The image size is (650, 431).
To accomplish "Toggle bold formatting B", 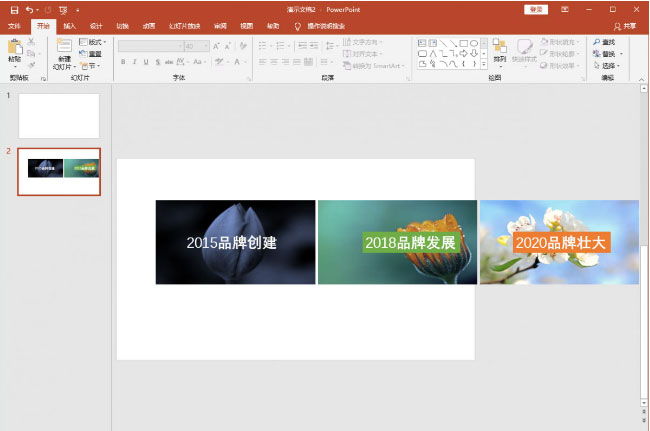I will (x=123, y=62).
